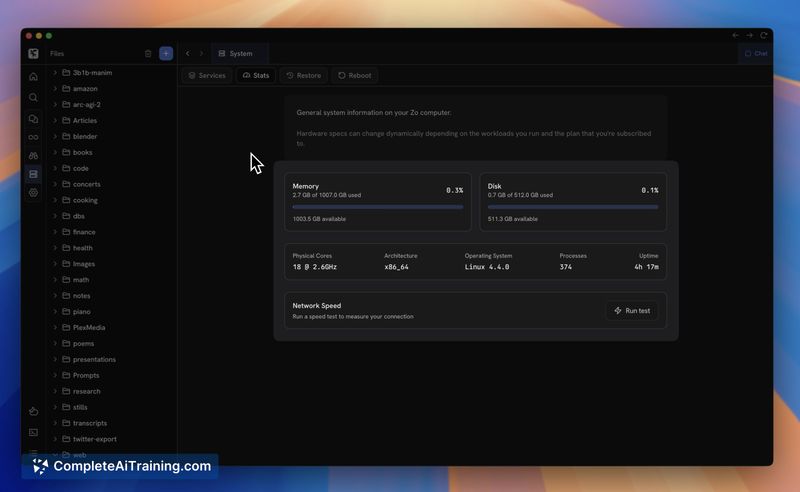The width and height of the screenshot is (800, 492).
Task: Click the '511.3 GB available' disk text
Action: click(513, 219)
